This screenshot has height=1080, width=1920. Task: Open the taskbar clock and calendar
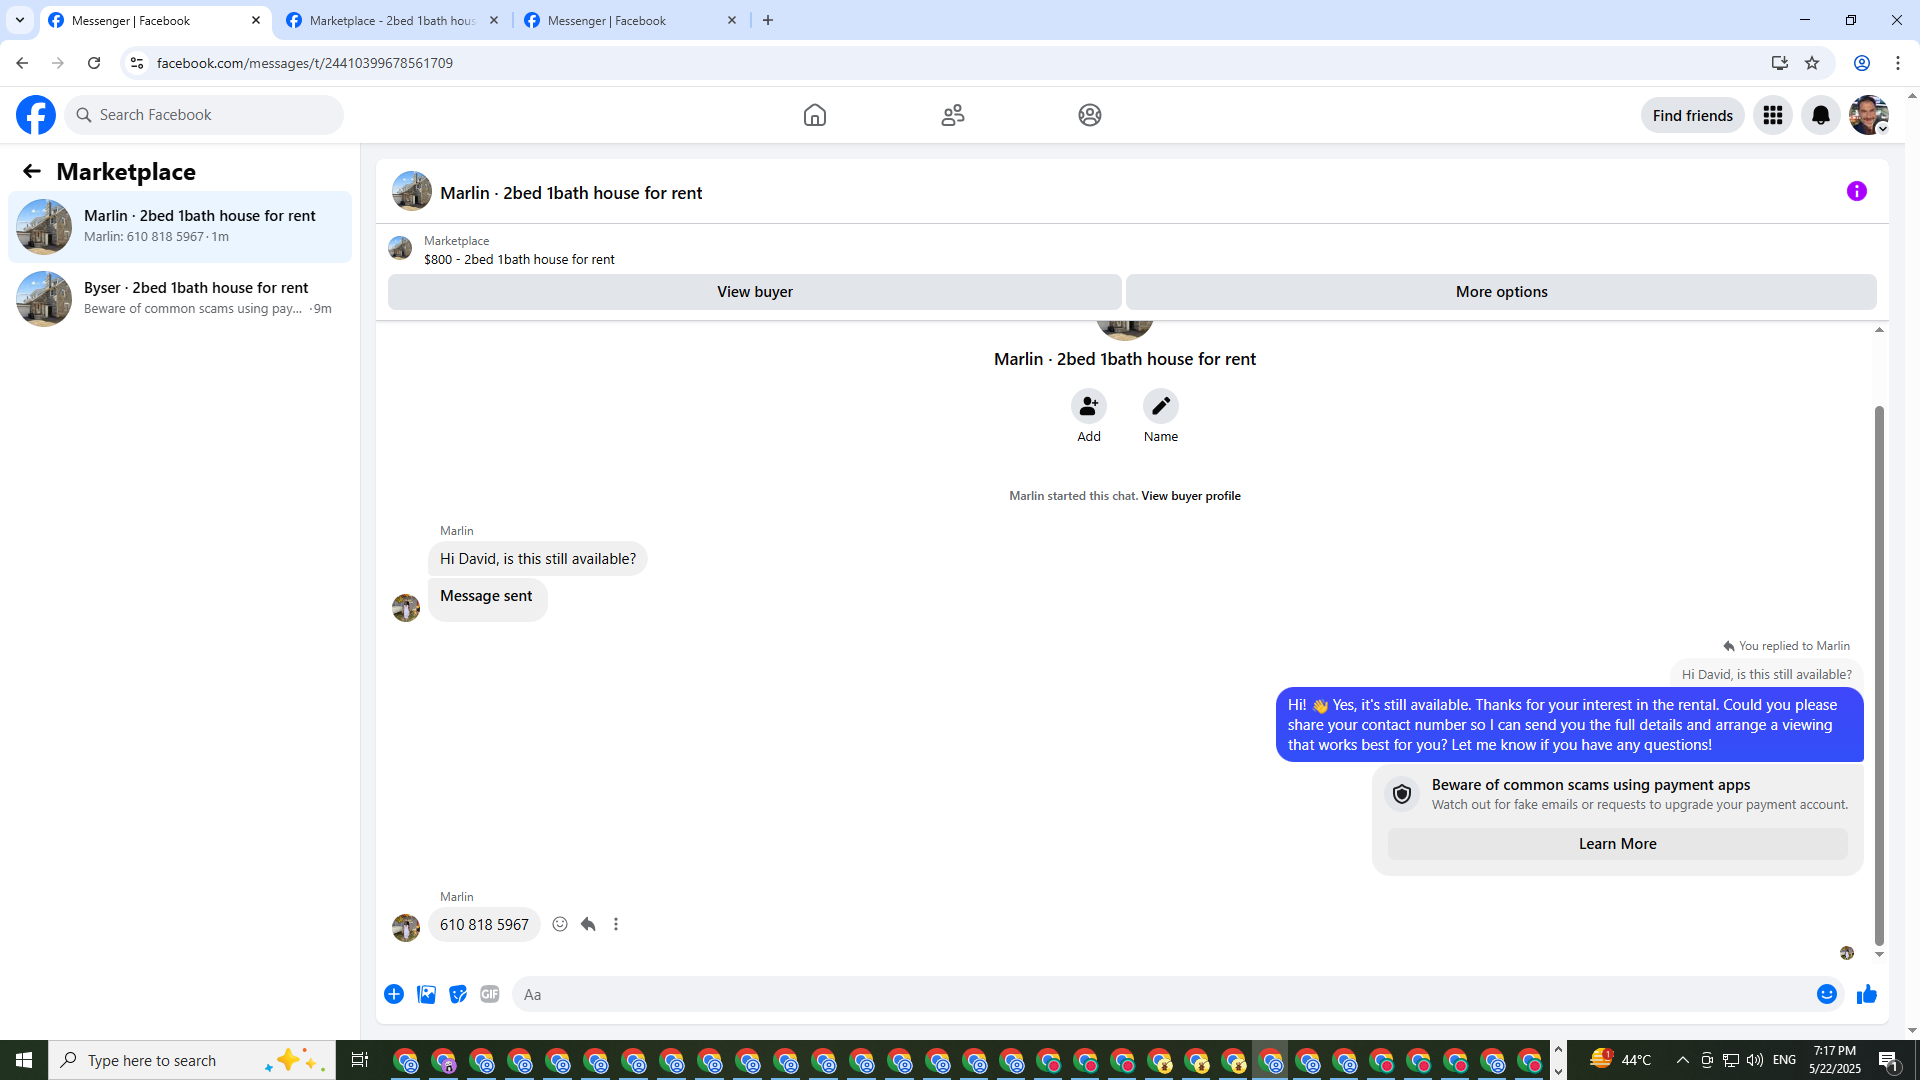click(1835, 1060)
